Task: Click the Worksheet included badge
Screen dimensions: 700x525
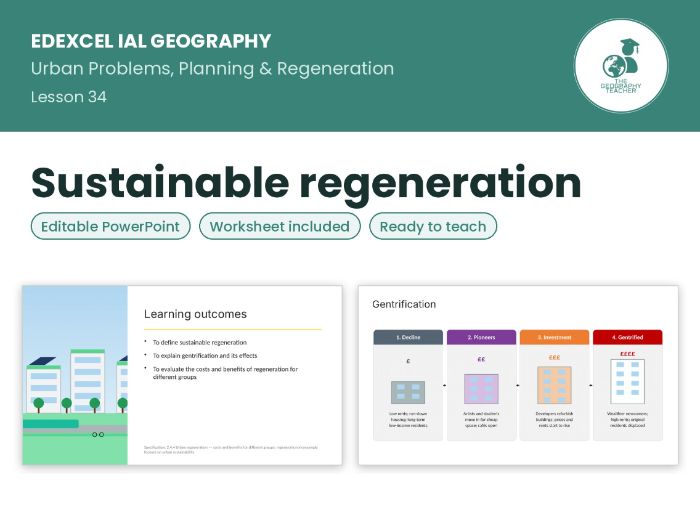Action: click(280, 226)
